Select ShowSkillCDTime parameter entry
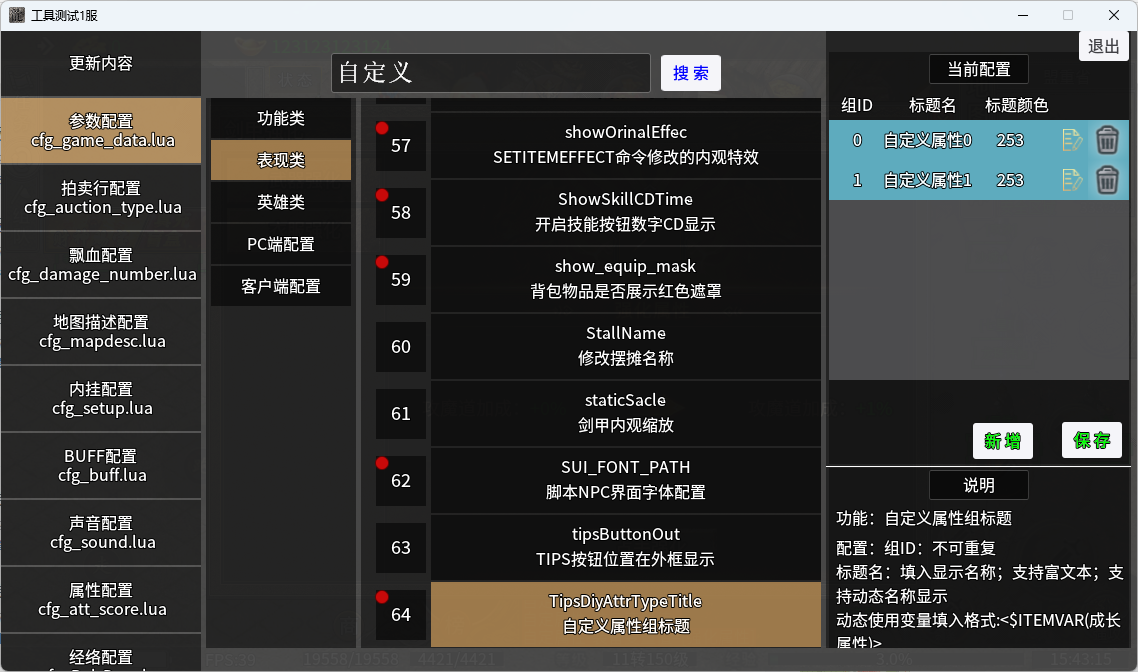1138x672 pixels. [626, 212]
